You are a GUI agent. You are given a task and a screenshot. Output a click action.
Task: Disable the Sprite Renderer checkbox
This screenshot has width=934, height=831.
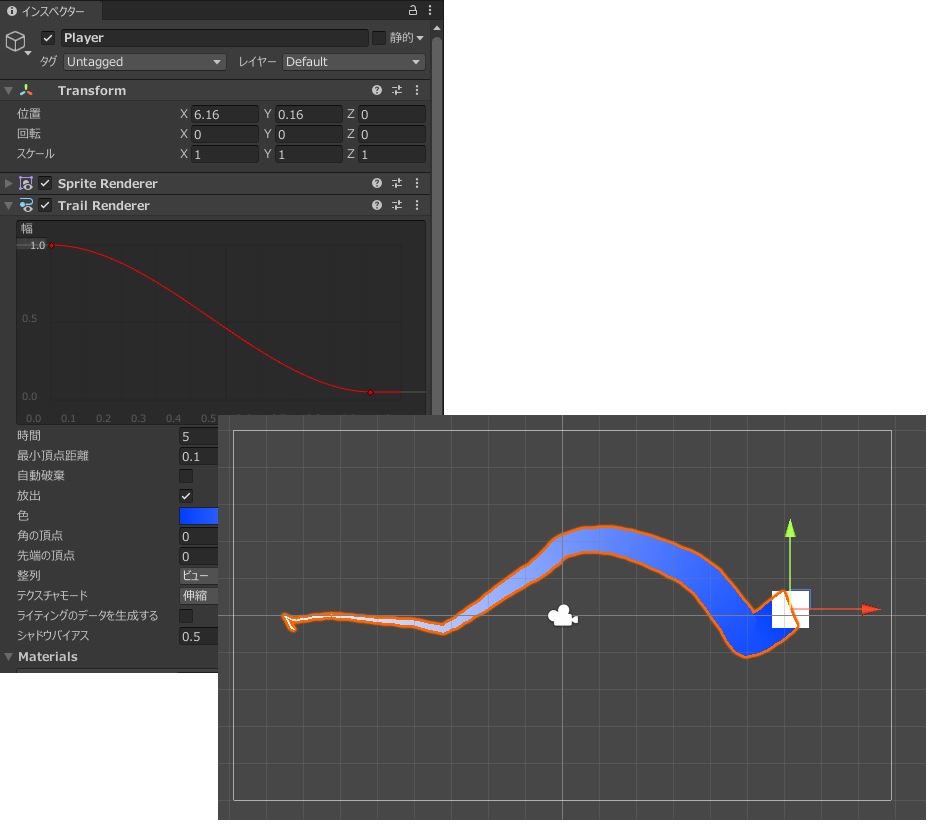click(45, 184)
